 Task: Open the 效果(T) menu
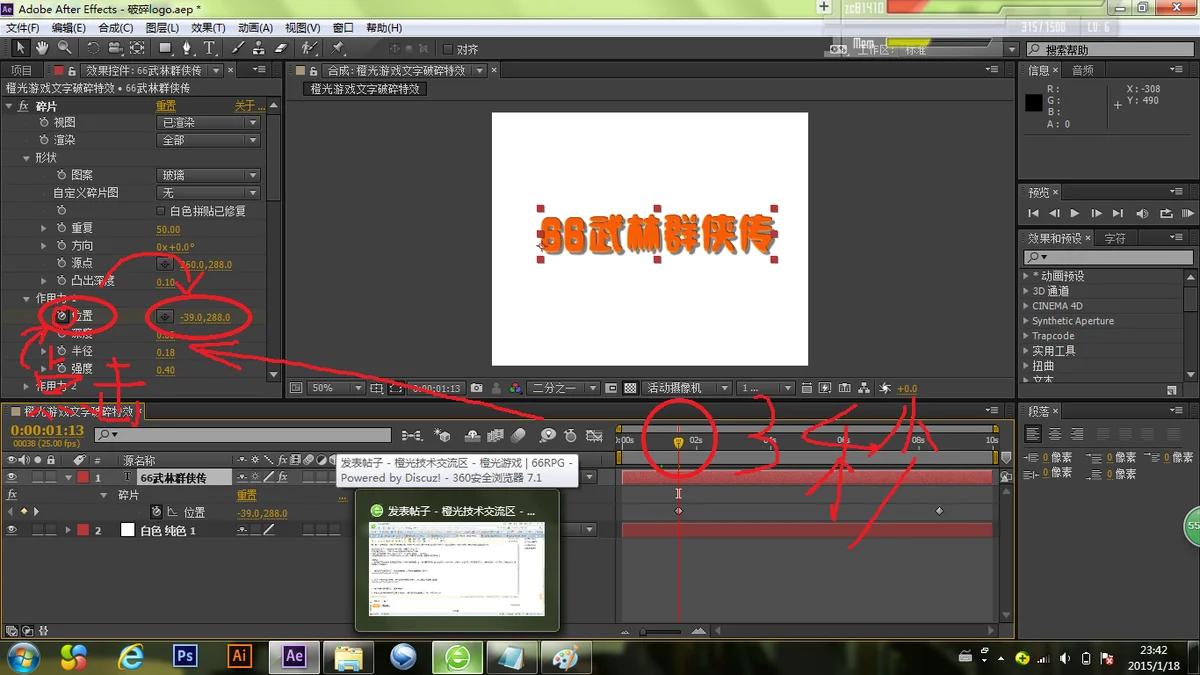point(208,28)
